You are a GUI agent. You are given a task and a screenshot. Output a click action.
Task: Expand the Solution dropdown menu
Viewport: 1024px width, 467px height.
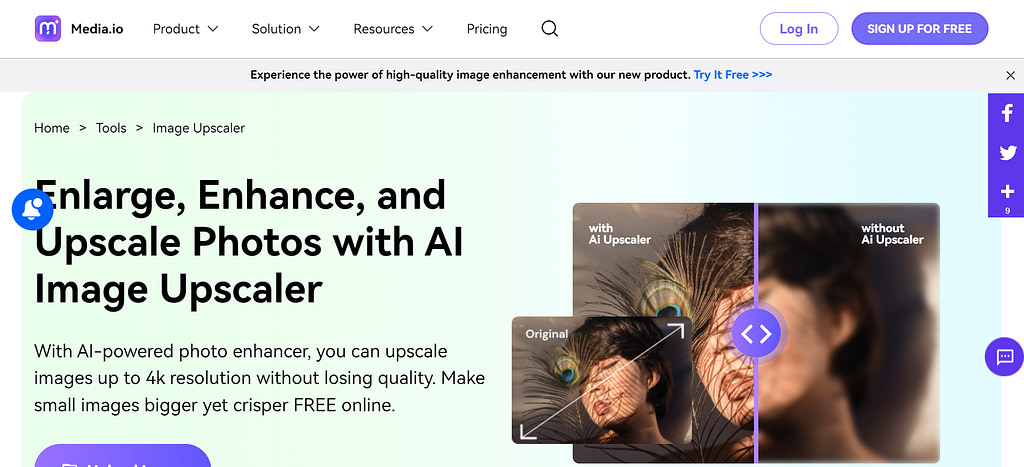pos(285,29)
